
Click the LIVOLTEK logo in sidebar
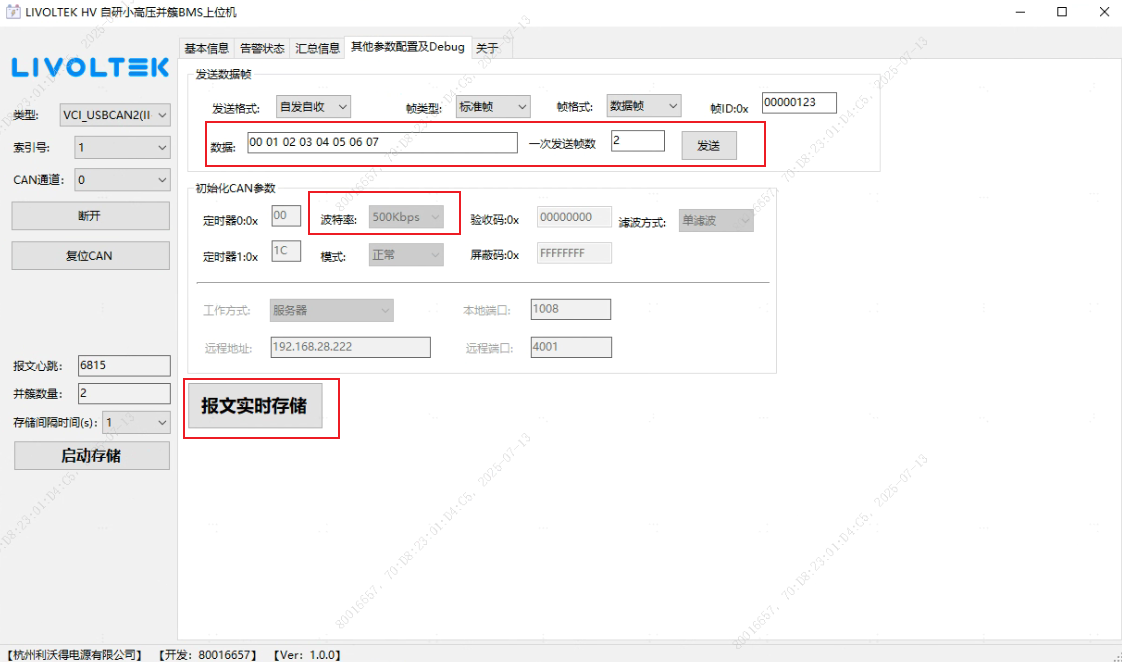click(x=90, y=67)
